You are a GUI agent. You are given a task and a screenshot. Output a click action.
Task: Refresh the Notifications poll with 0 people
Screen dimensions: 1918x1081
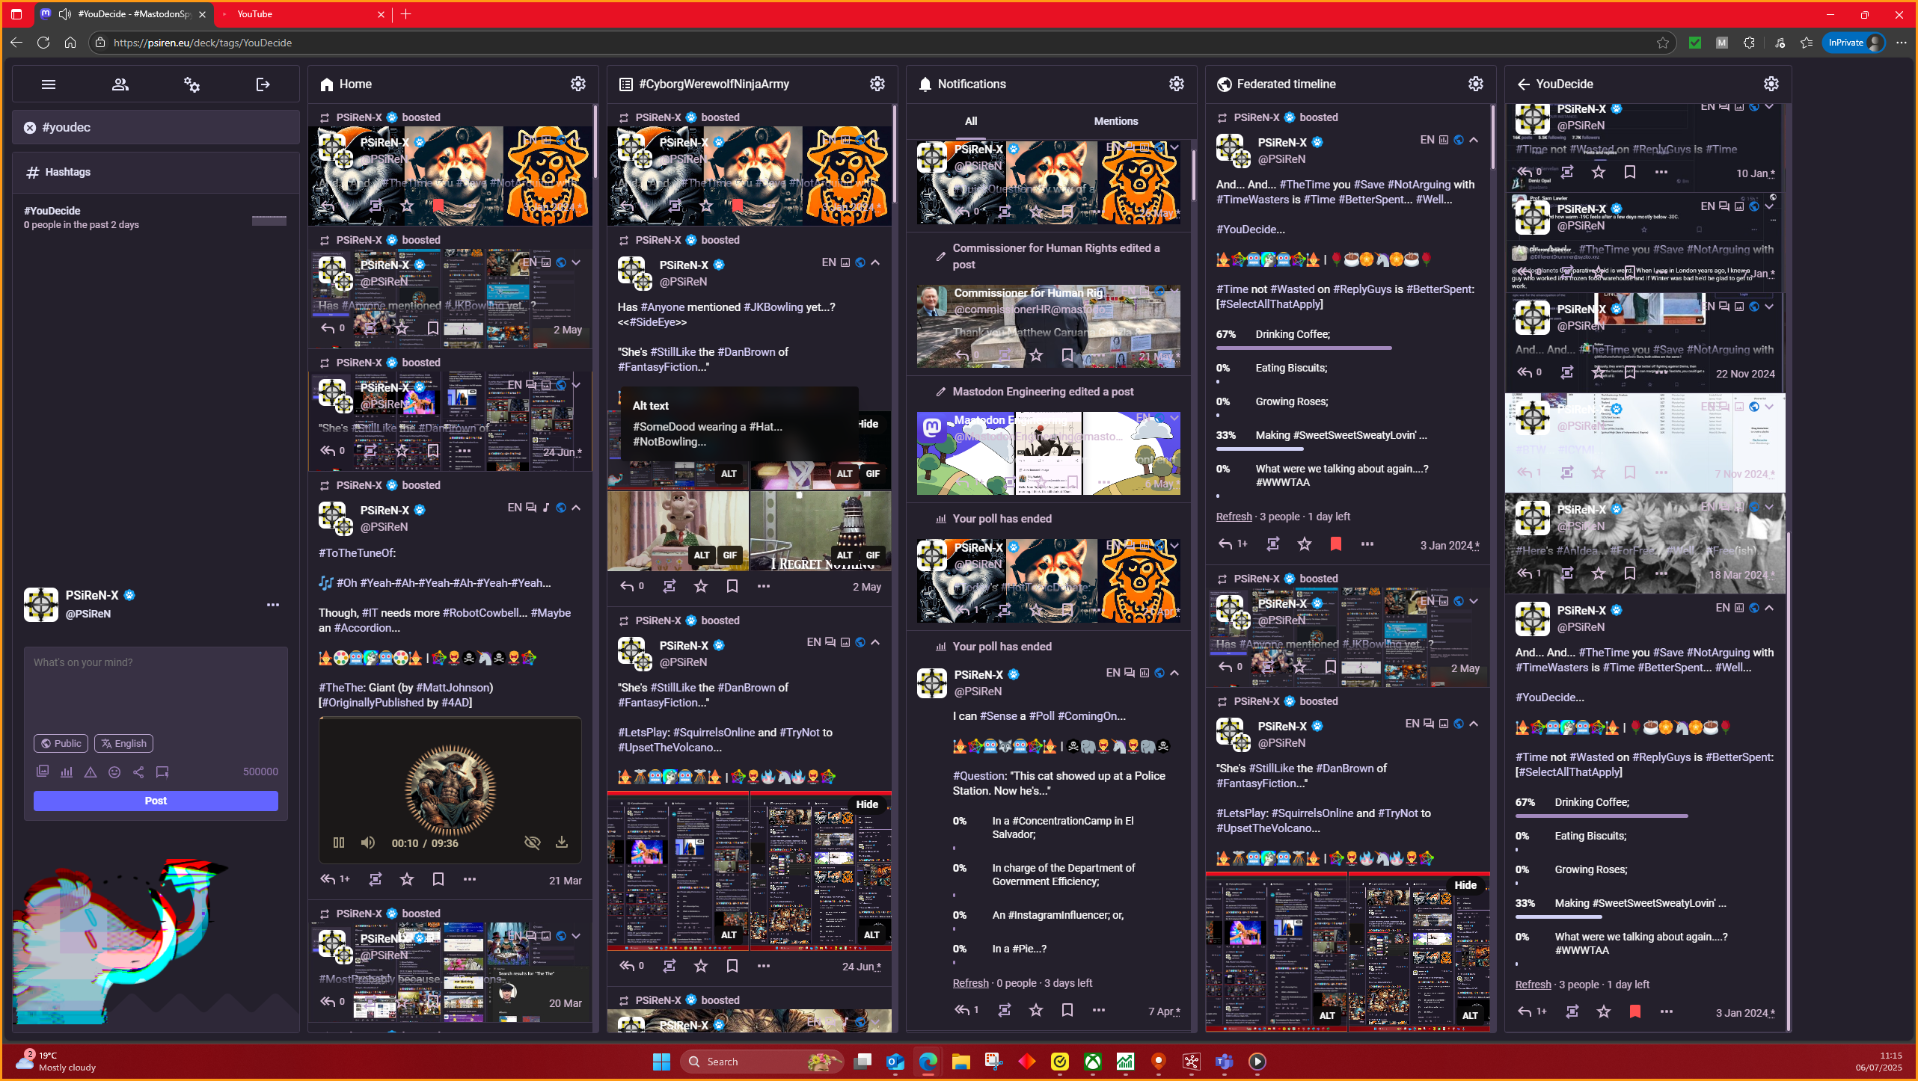970,984
